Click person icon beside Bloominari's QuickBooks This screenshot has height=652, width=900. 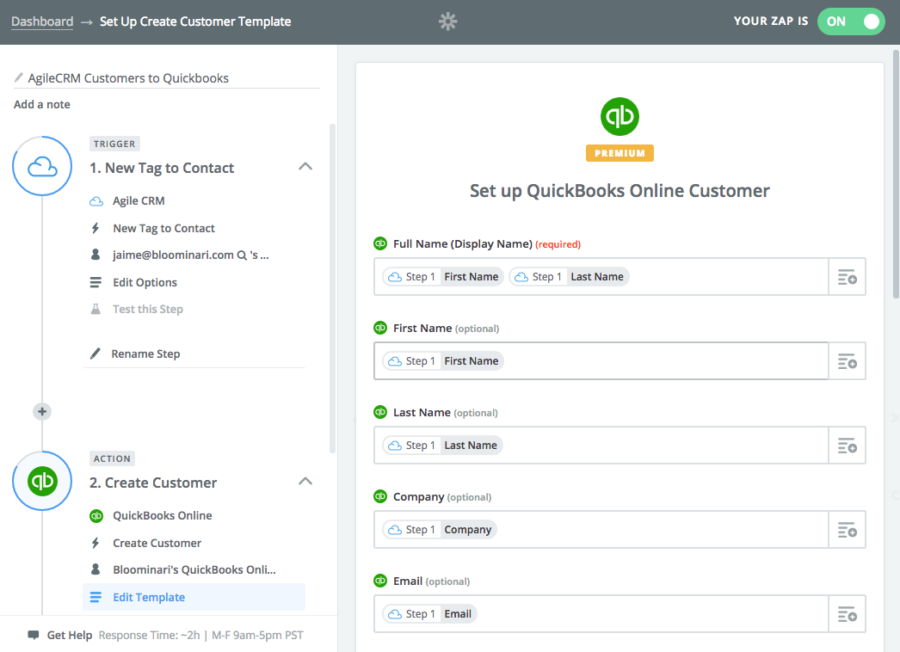[95, 569]
